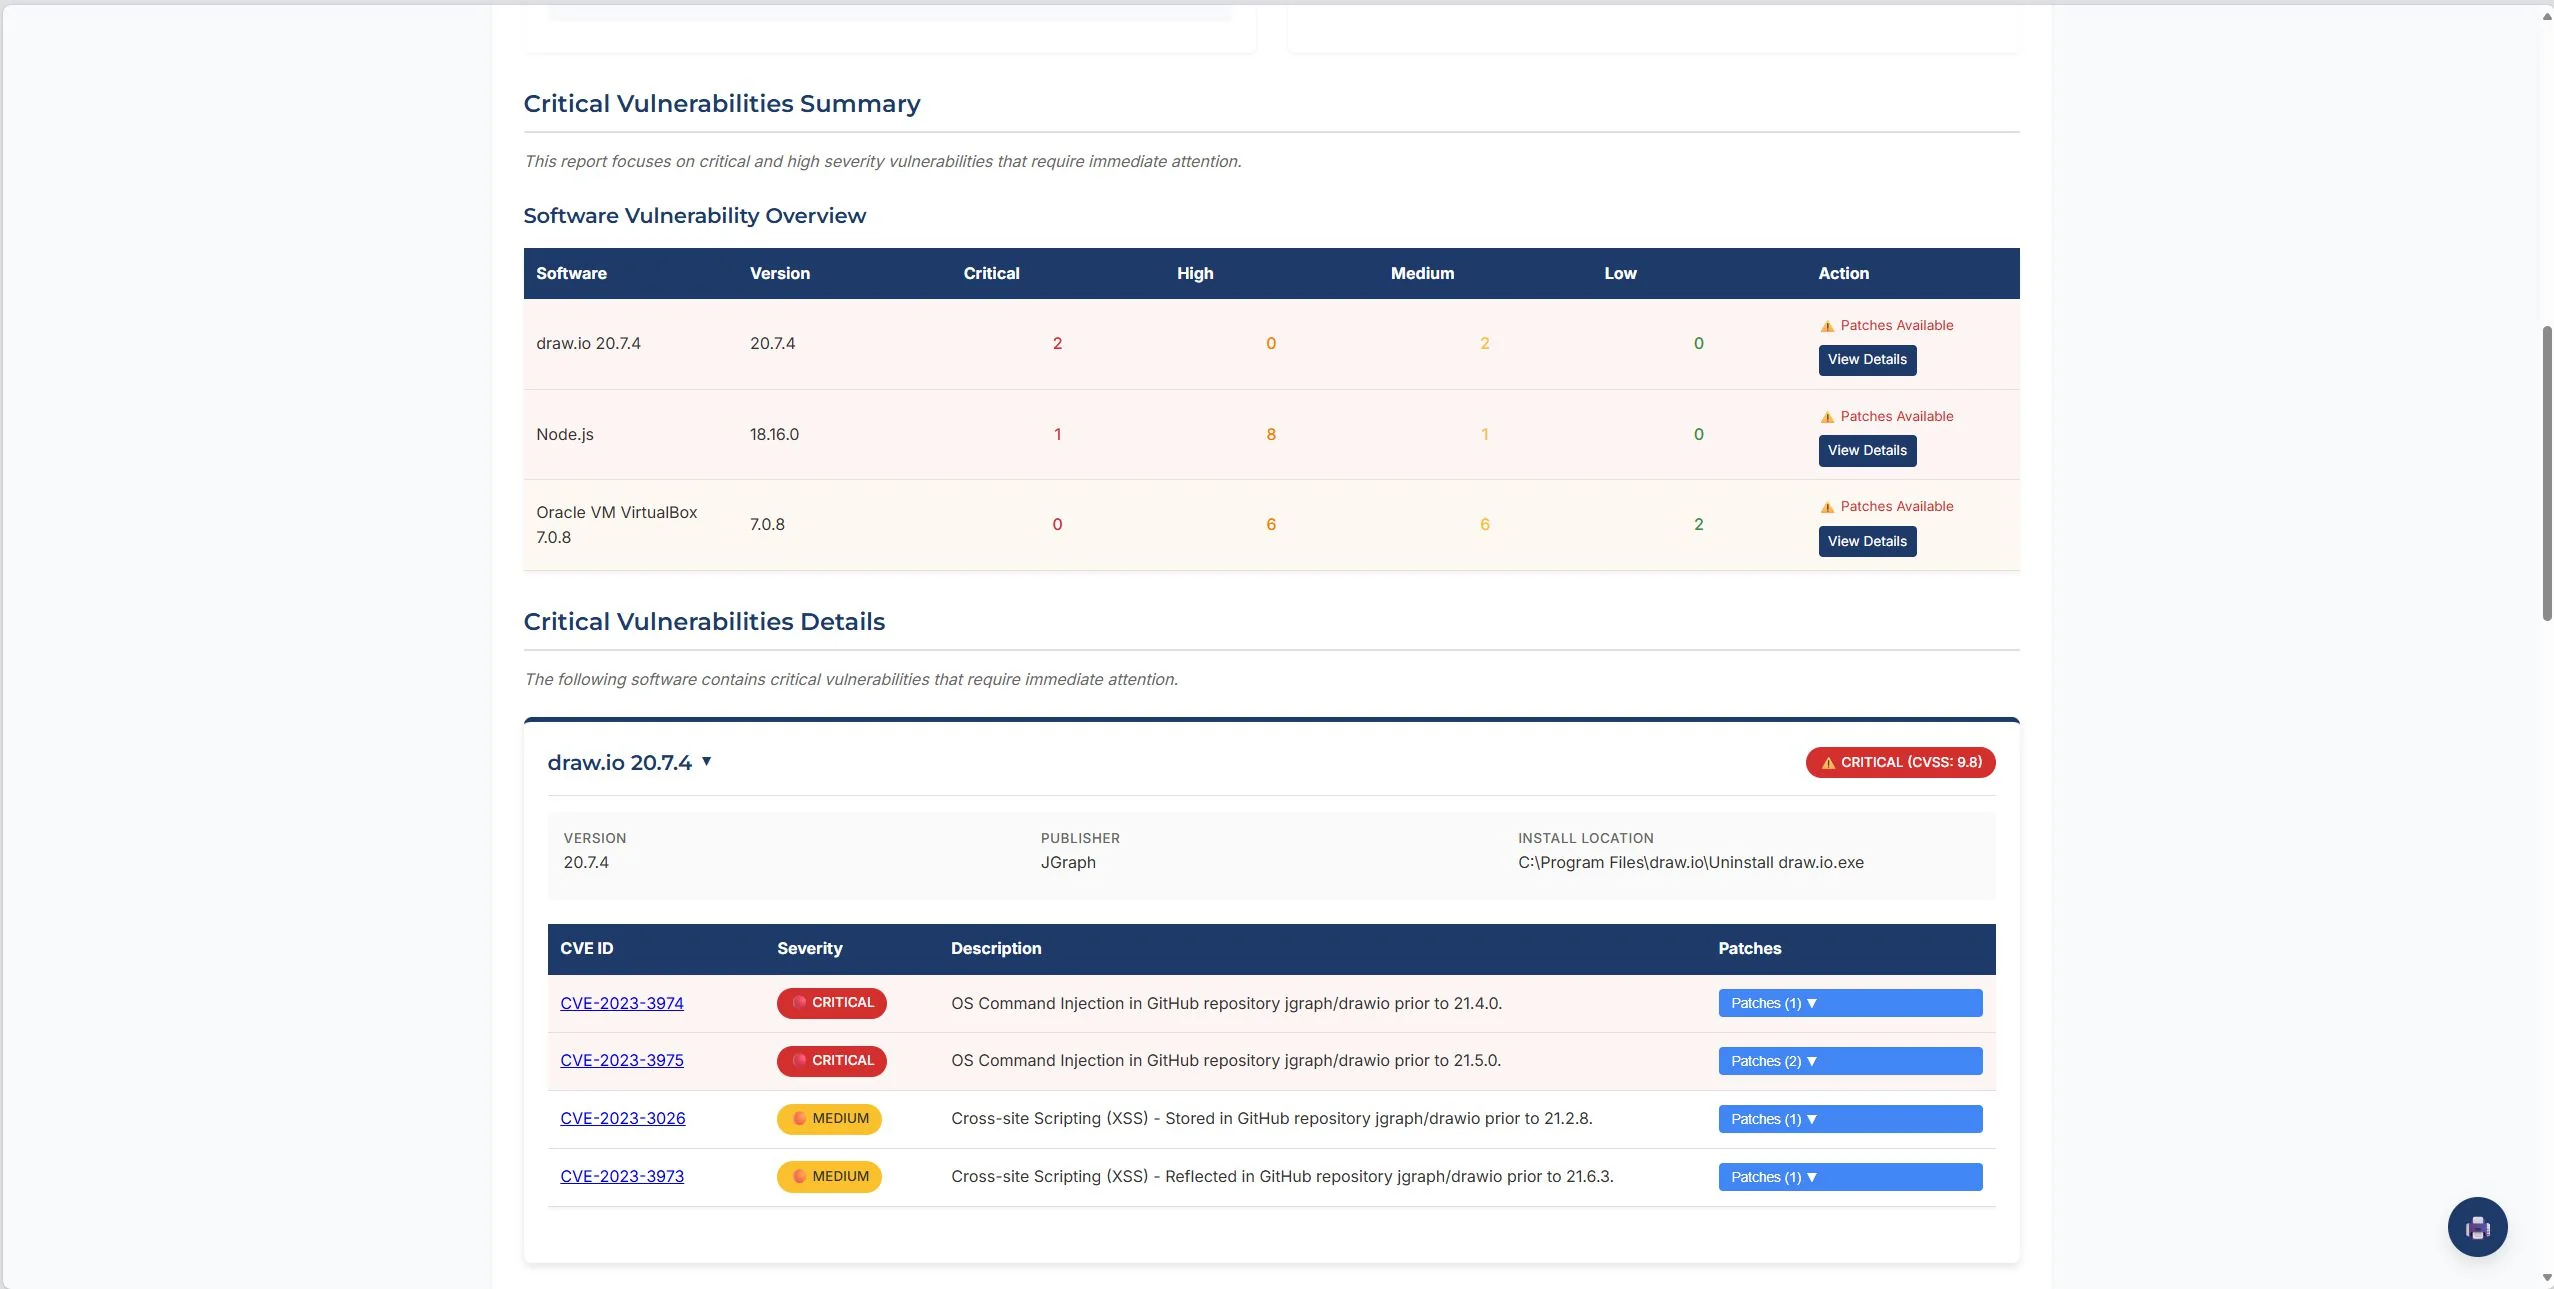Viewport: 2554px width, 1289px height.
Task: Open the CVE-2023-3973 link
Action: (x=622, y=1176)
